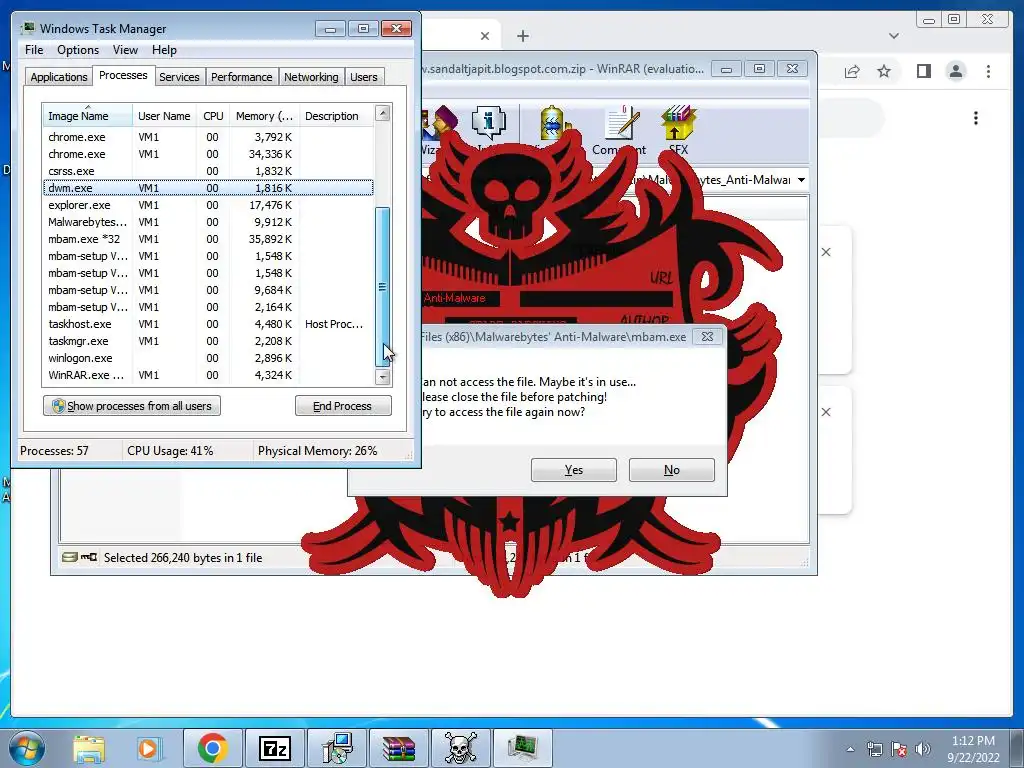Click Yes in the patch dialog
The image size is (1024, 768).
pos(573,470)
